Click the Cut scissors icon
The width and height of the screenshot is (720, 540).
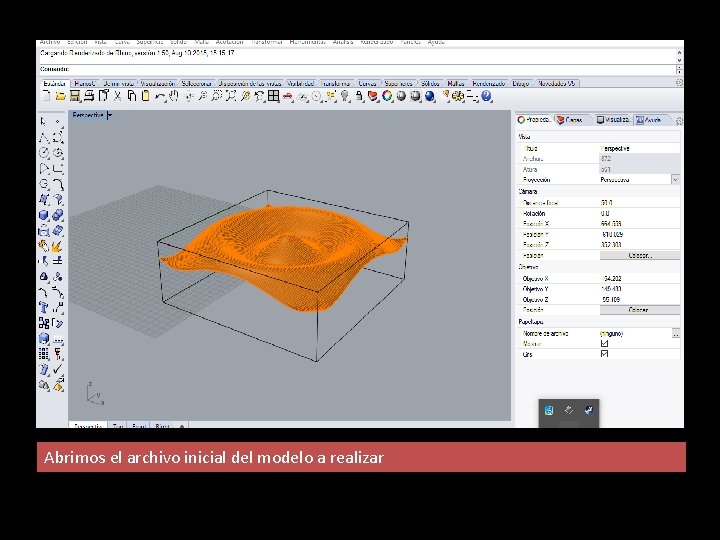[x=118, y=96]
